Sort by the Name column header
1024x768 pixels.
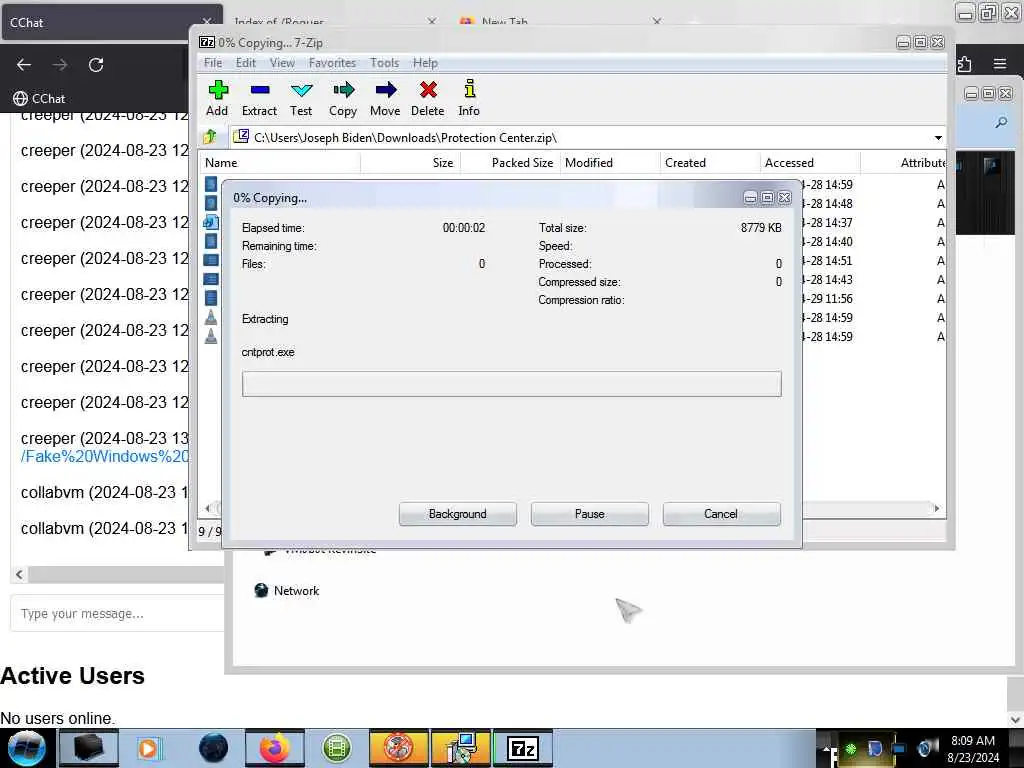[281, 163]
